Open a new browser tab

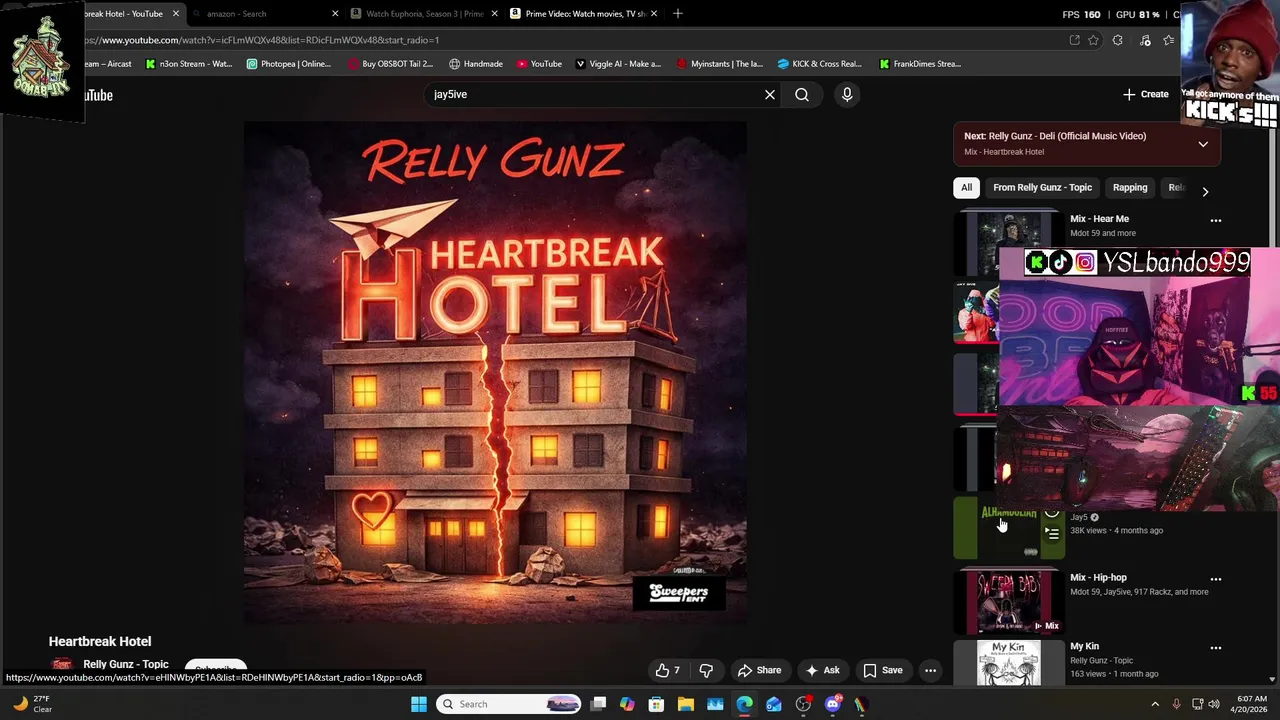678,14
